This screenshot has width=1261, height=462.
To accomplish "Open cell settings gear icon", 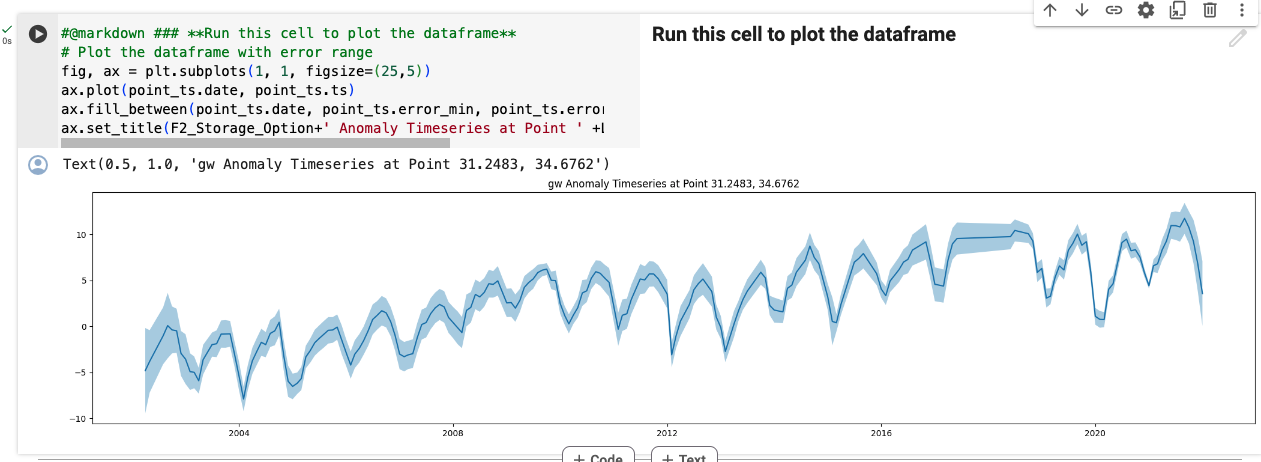I will [1145, 11].
